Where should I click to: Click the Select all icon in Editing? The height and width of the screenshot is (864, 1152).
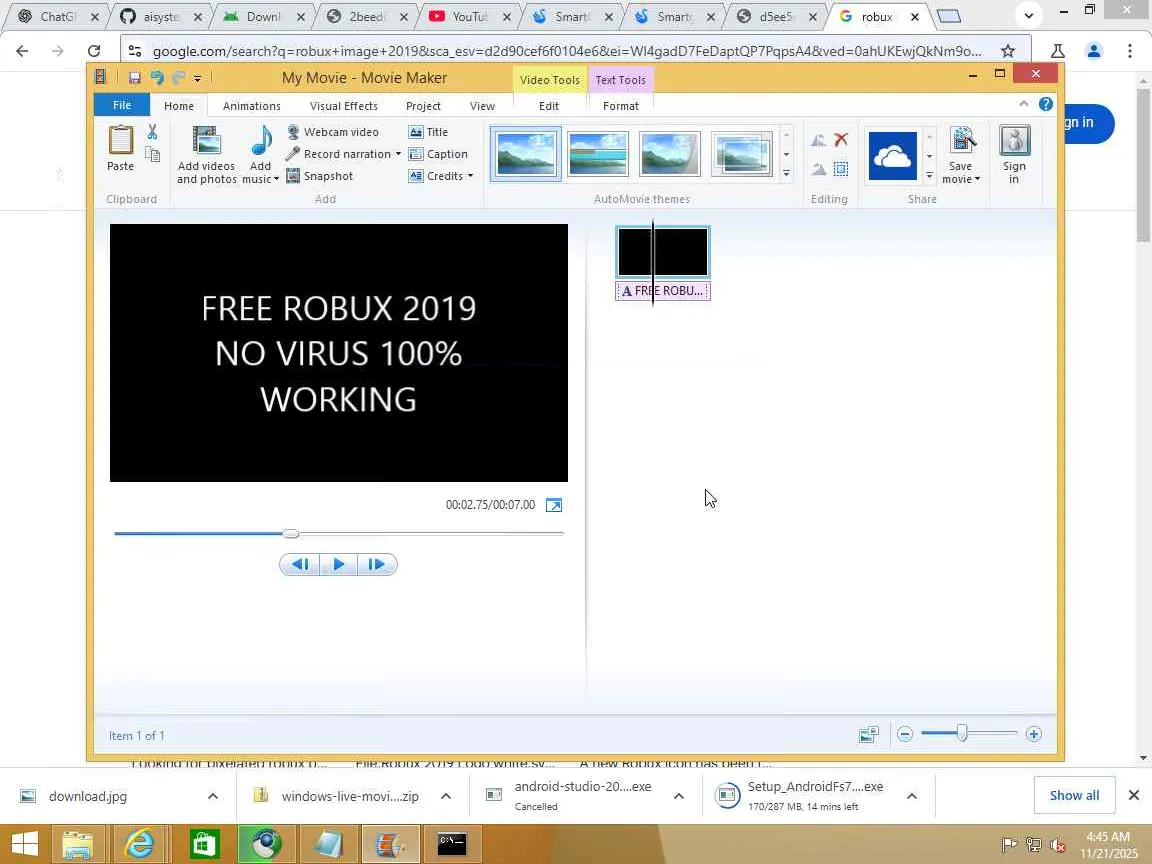841,169
